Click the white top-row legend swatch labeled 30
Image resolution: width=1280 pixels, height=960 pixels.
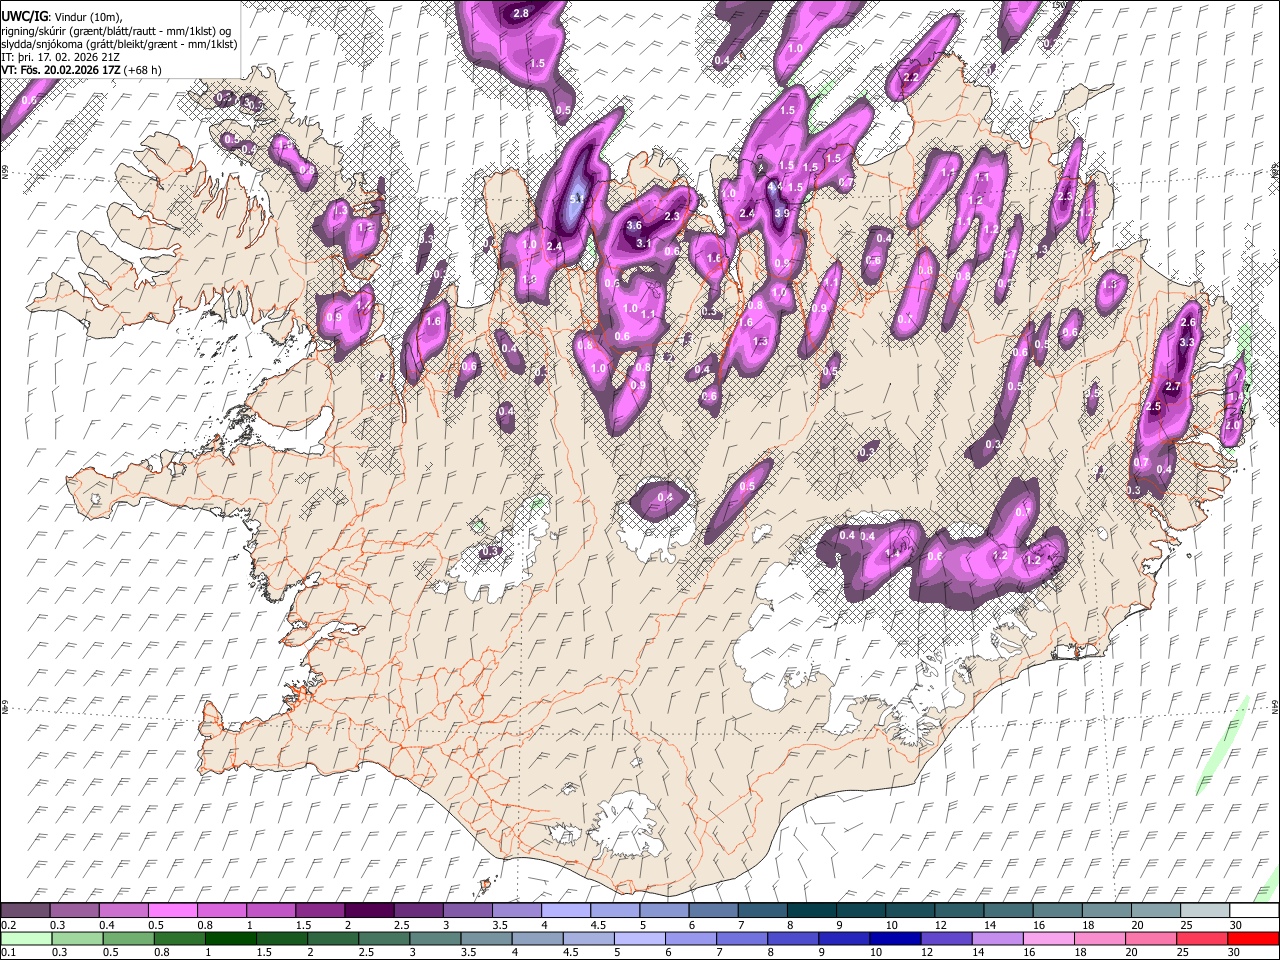pyautogui.click(x=1254, y=910)
